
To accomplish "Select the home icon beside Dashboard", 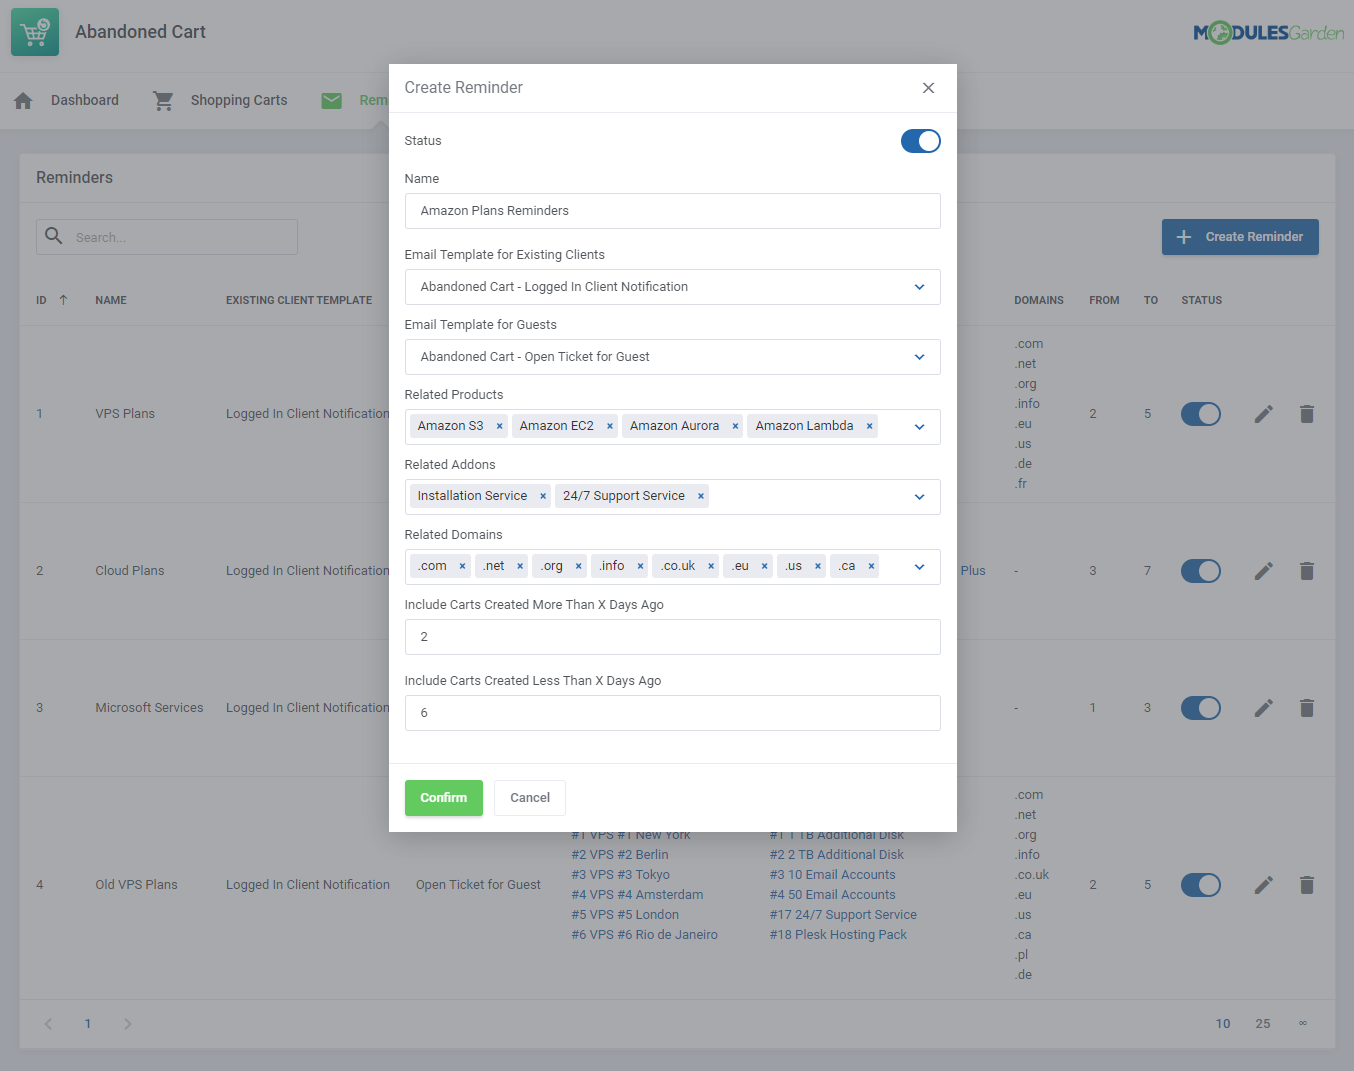I will (x=21, y=100).
